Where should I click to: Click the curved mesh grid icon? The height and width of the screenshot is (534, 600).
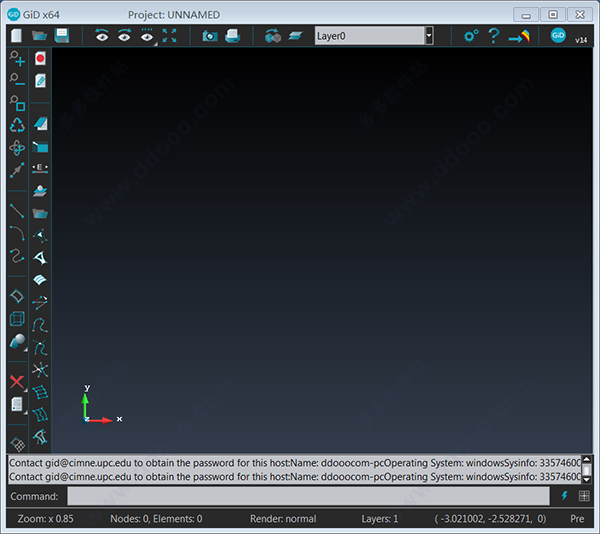click(x=40, y=392)
